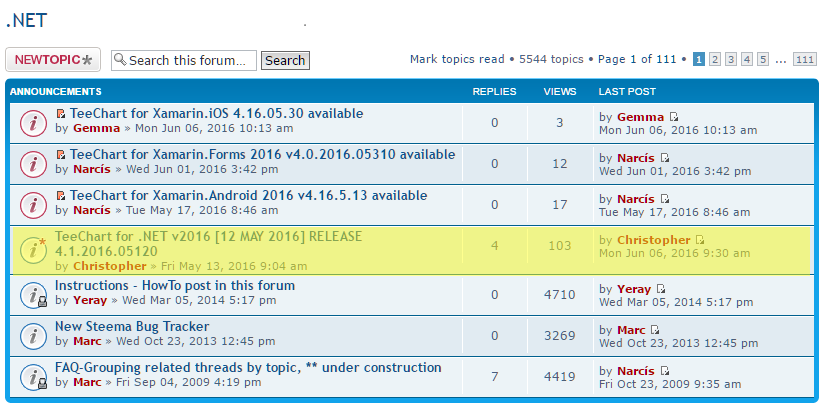View latest post icon in FAQ-Grouping row
Viewport: 829px width, 405px height.
[x=665, y=371]
